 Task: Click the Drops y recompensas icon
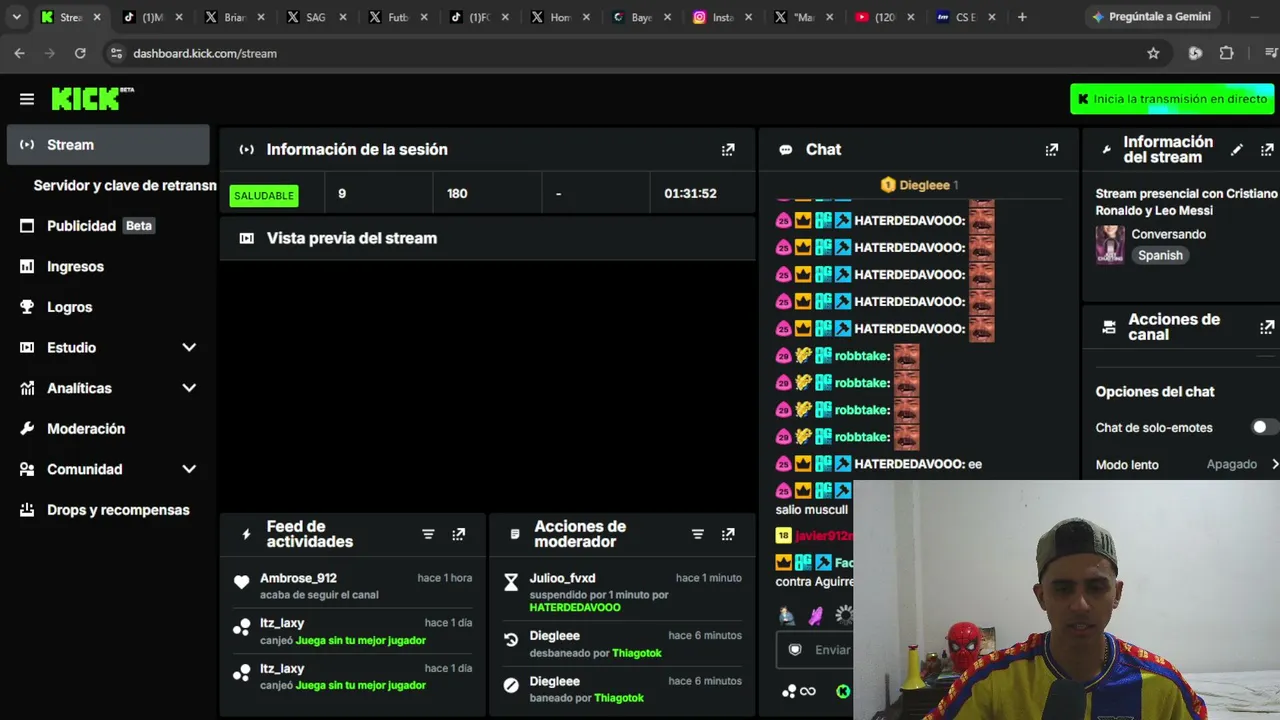pos(27,510)
